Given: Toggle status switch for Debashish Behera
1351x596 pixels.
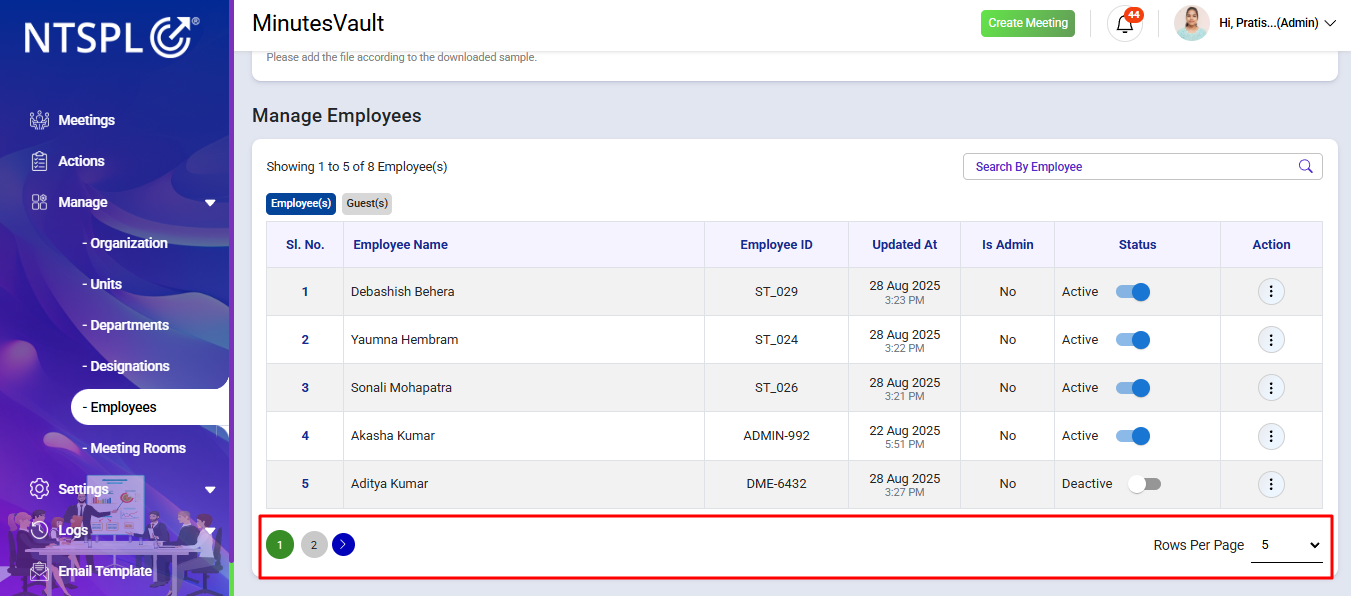Looking at the screenshot, I should pyautogui.click(x=1133, y=292).
